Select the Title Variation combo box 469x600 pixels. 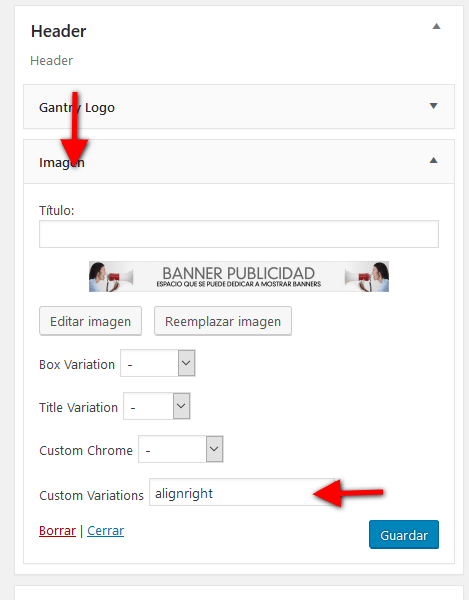point(156,406)
